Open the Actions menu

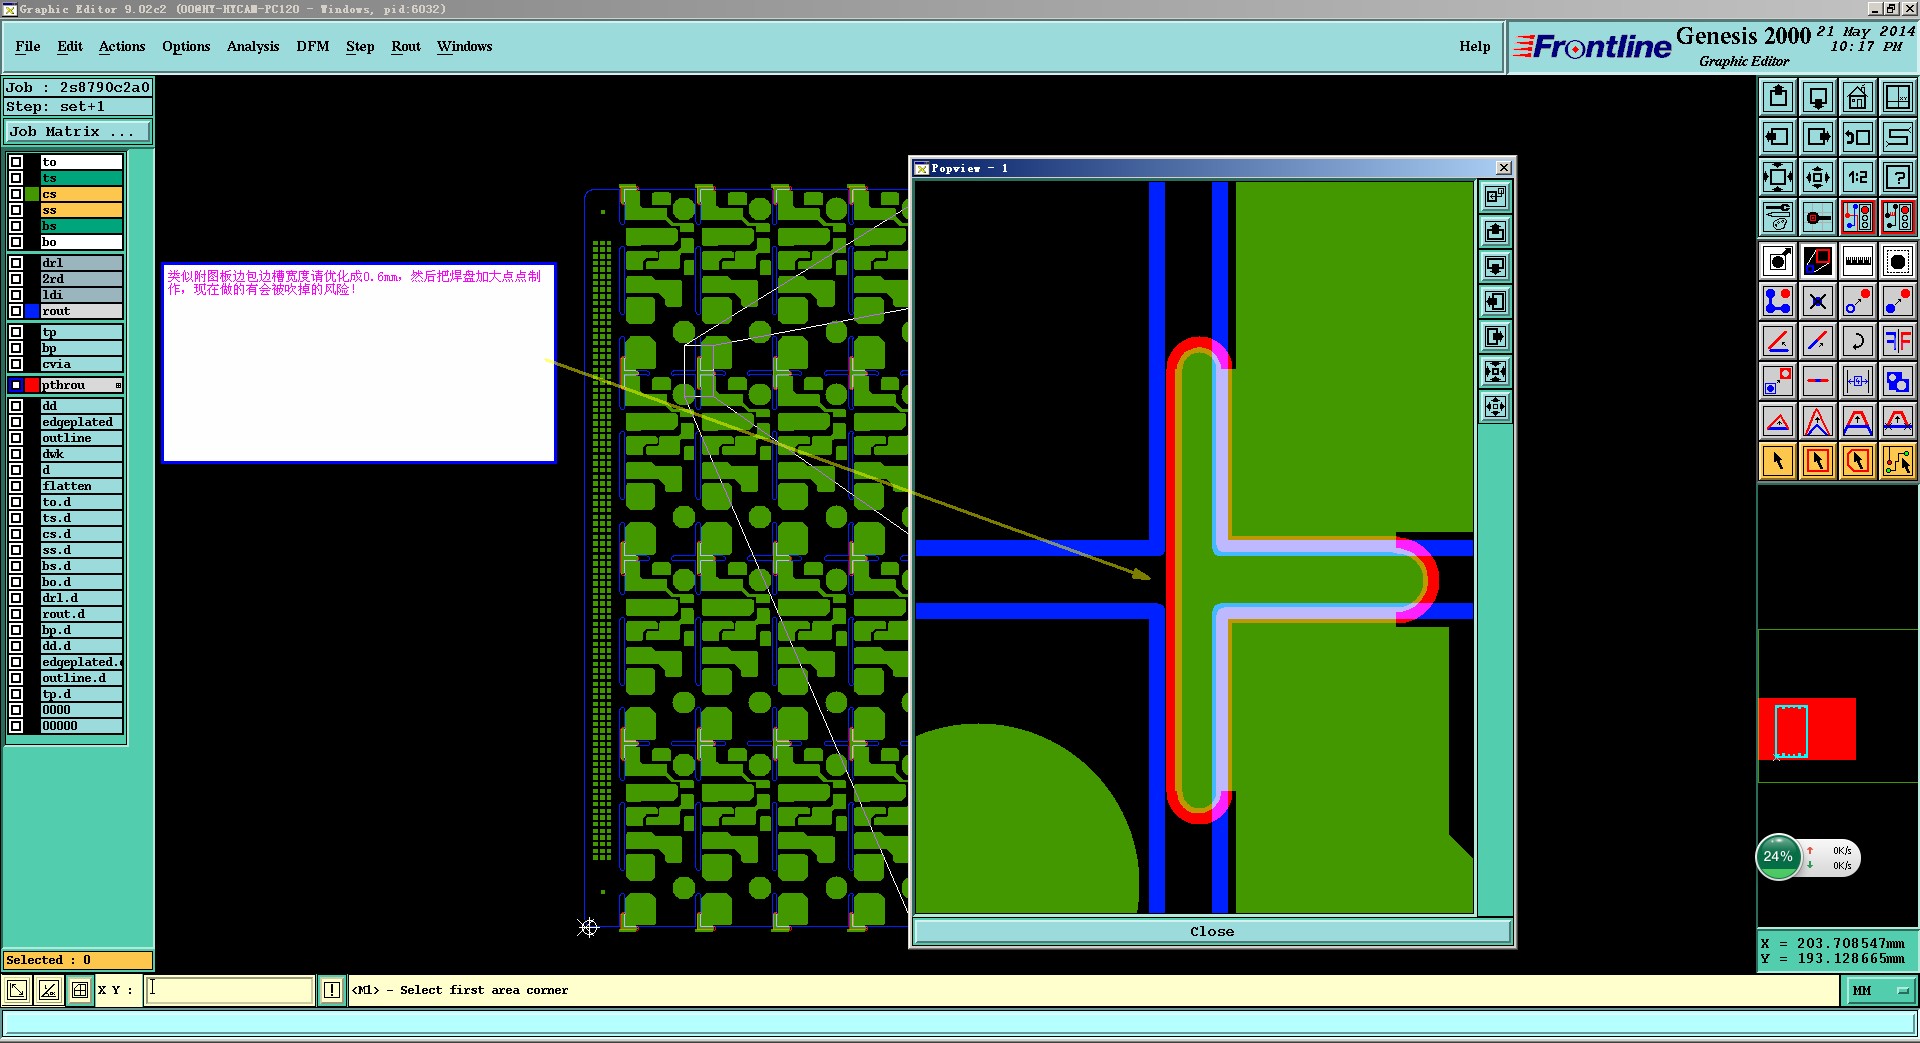coord(122,46)
